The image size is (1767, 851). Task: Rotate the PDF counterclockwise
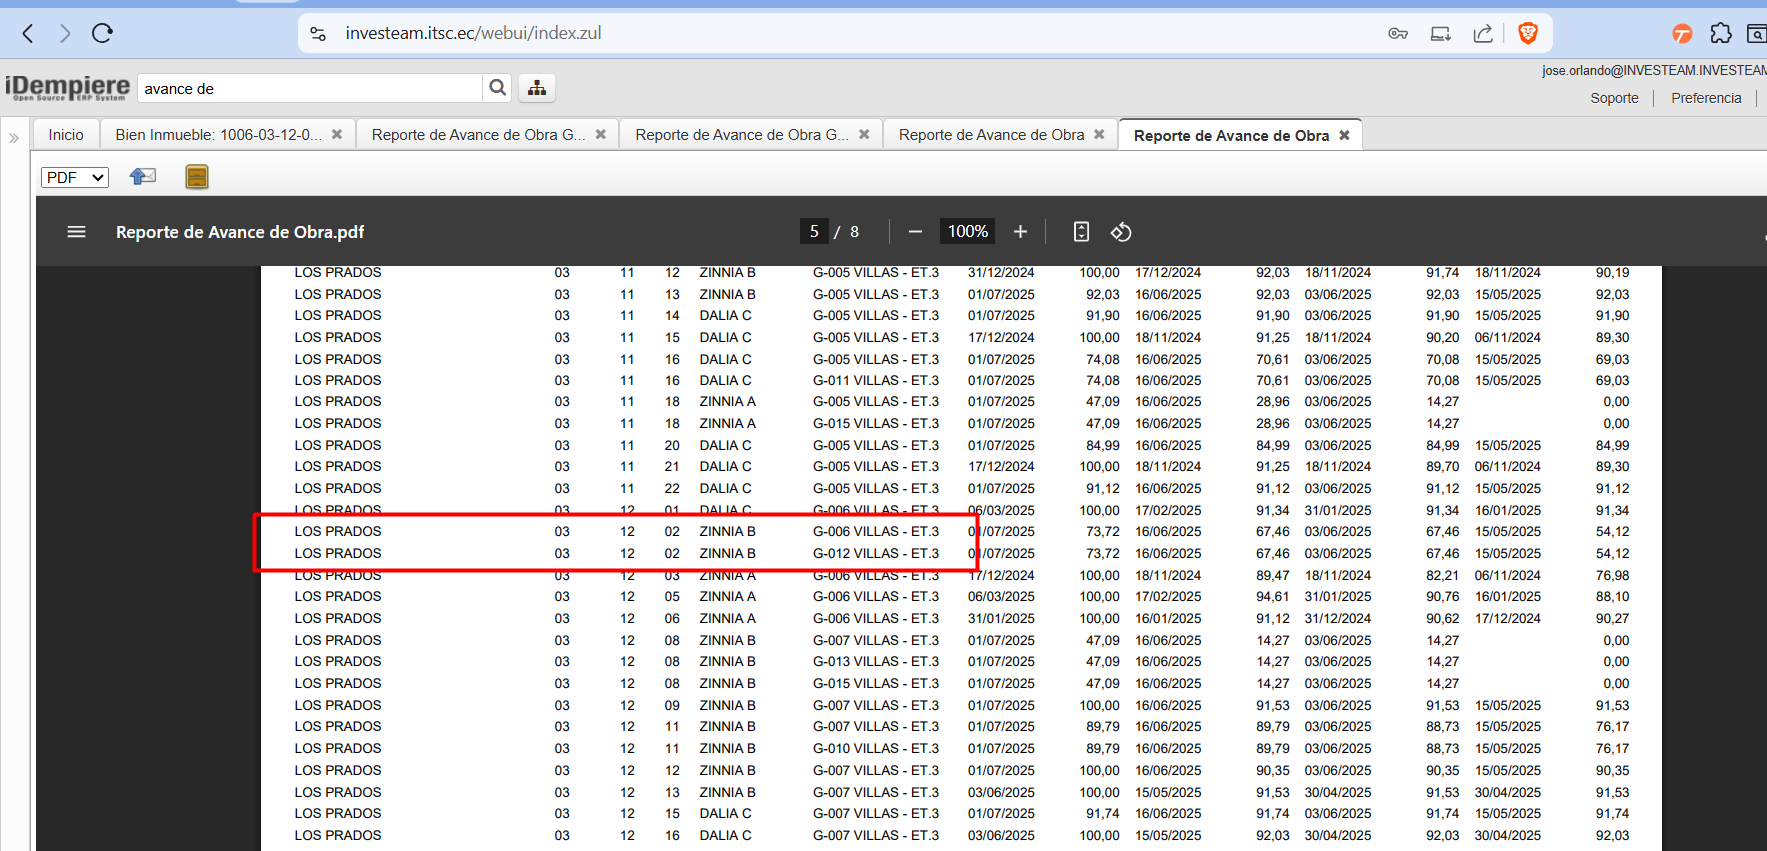[1121, 232]
